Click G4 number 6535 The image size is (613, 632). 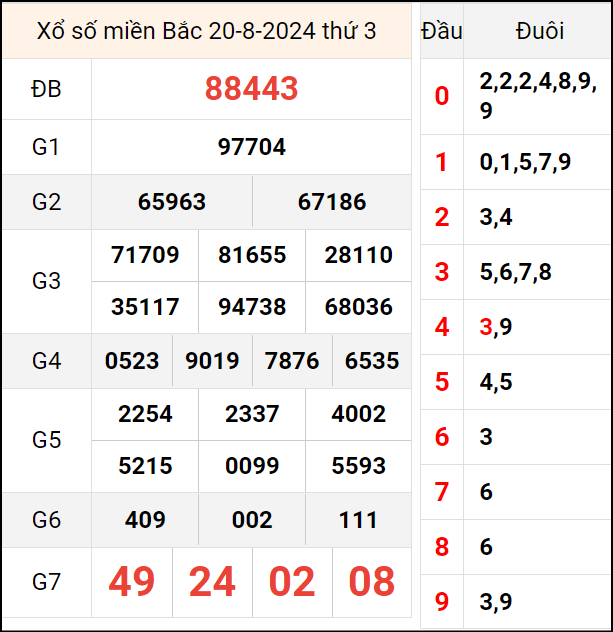(372, 361)
